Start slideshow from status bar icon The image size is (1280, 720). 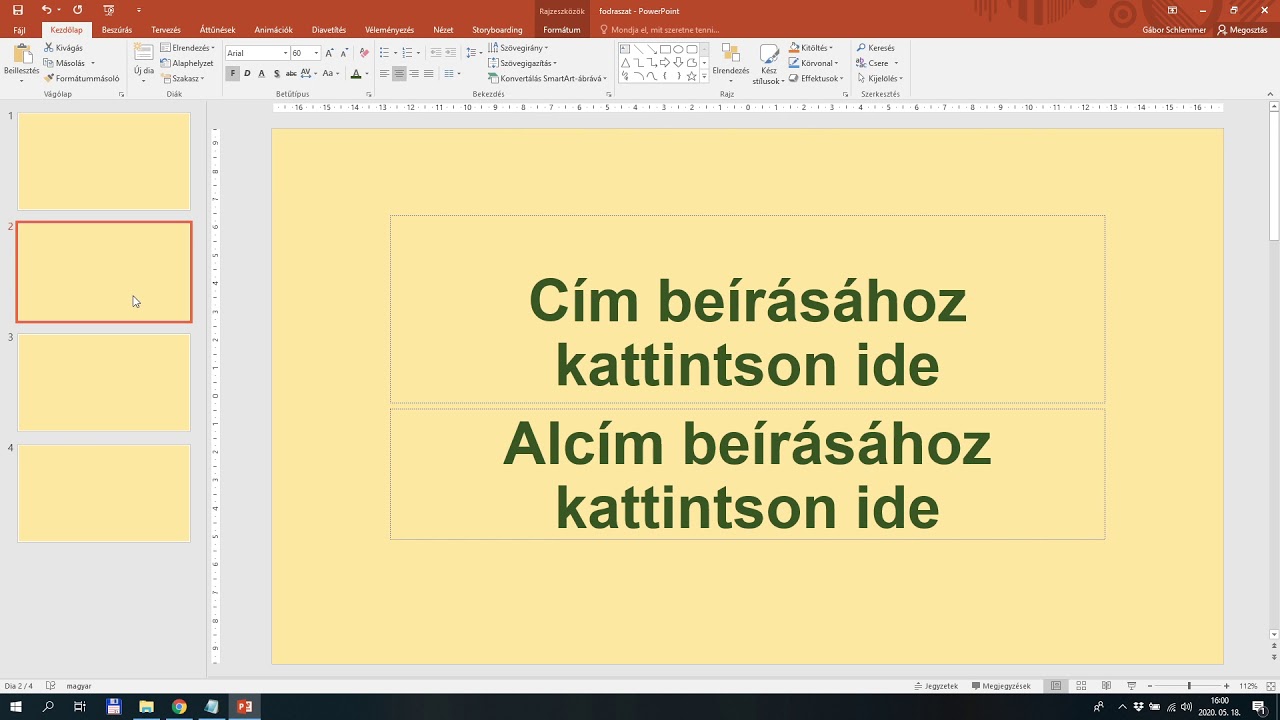(1131, 686)
